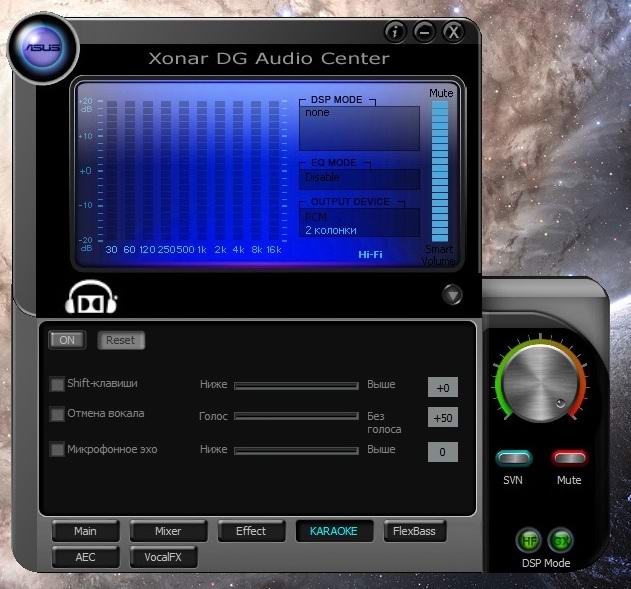Collapse panel with the down arrow button

coord(453,294)
